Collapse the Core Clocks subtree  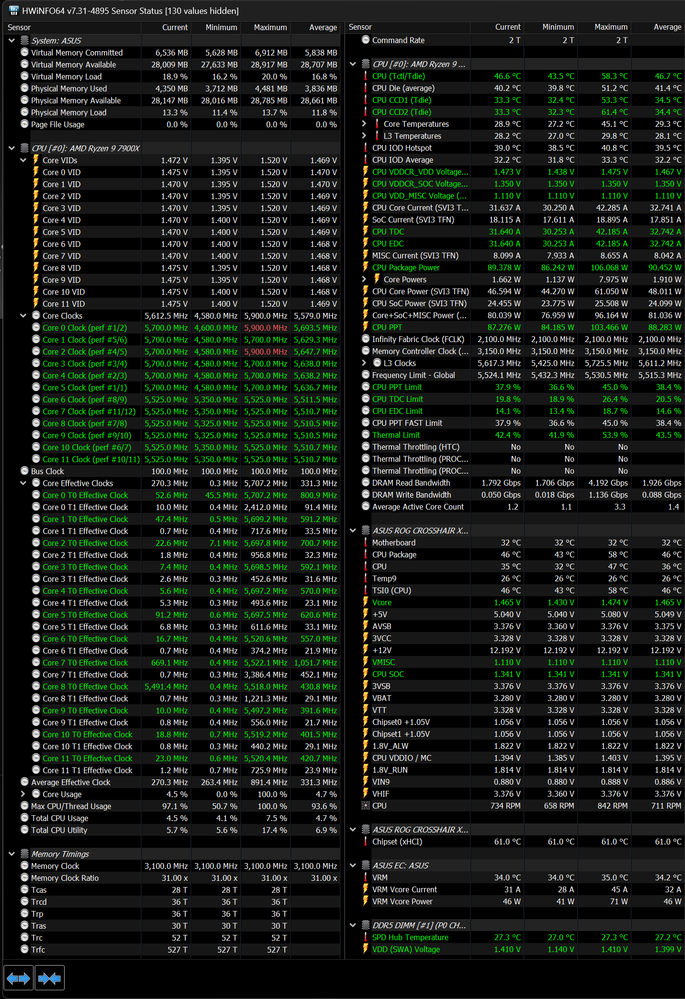point(23,315)
